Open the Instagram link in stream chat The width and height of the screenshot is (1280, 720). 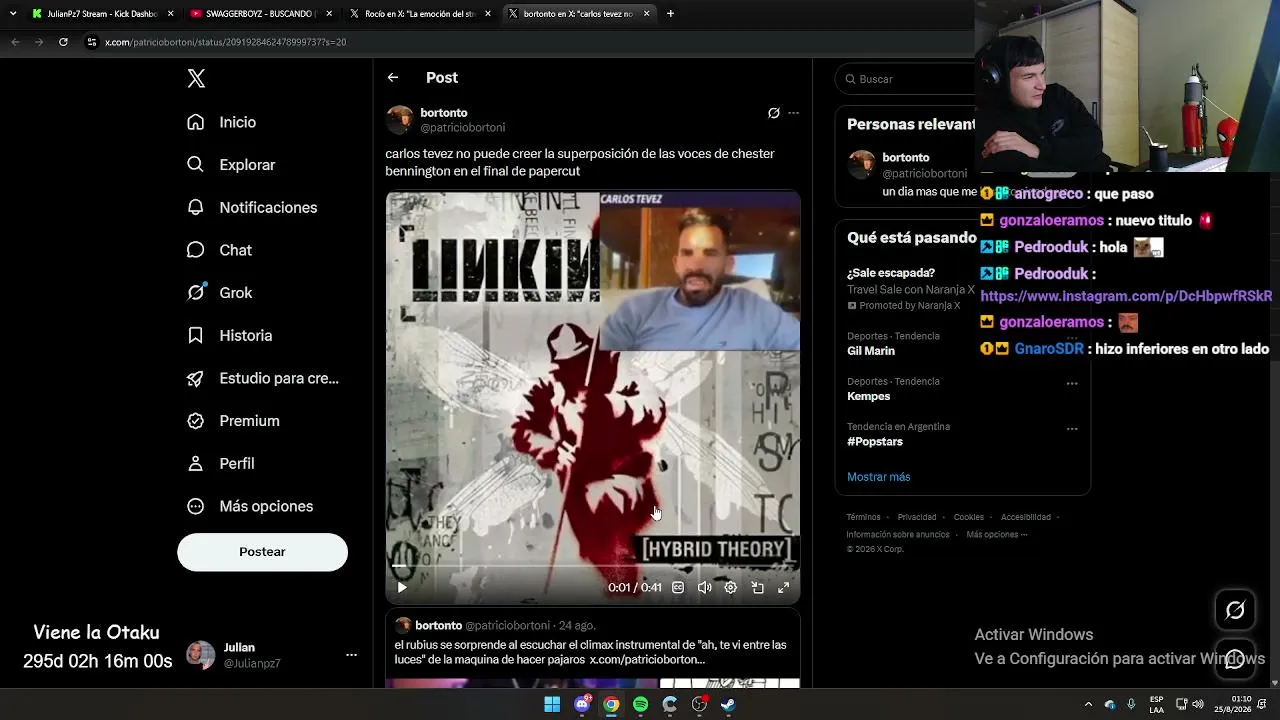1126,296
